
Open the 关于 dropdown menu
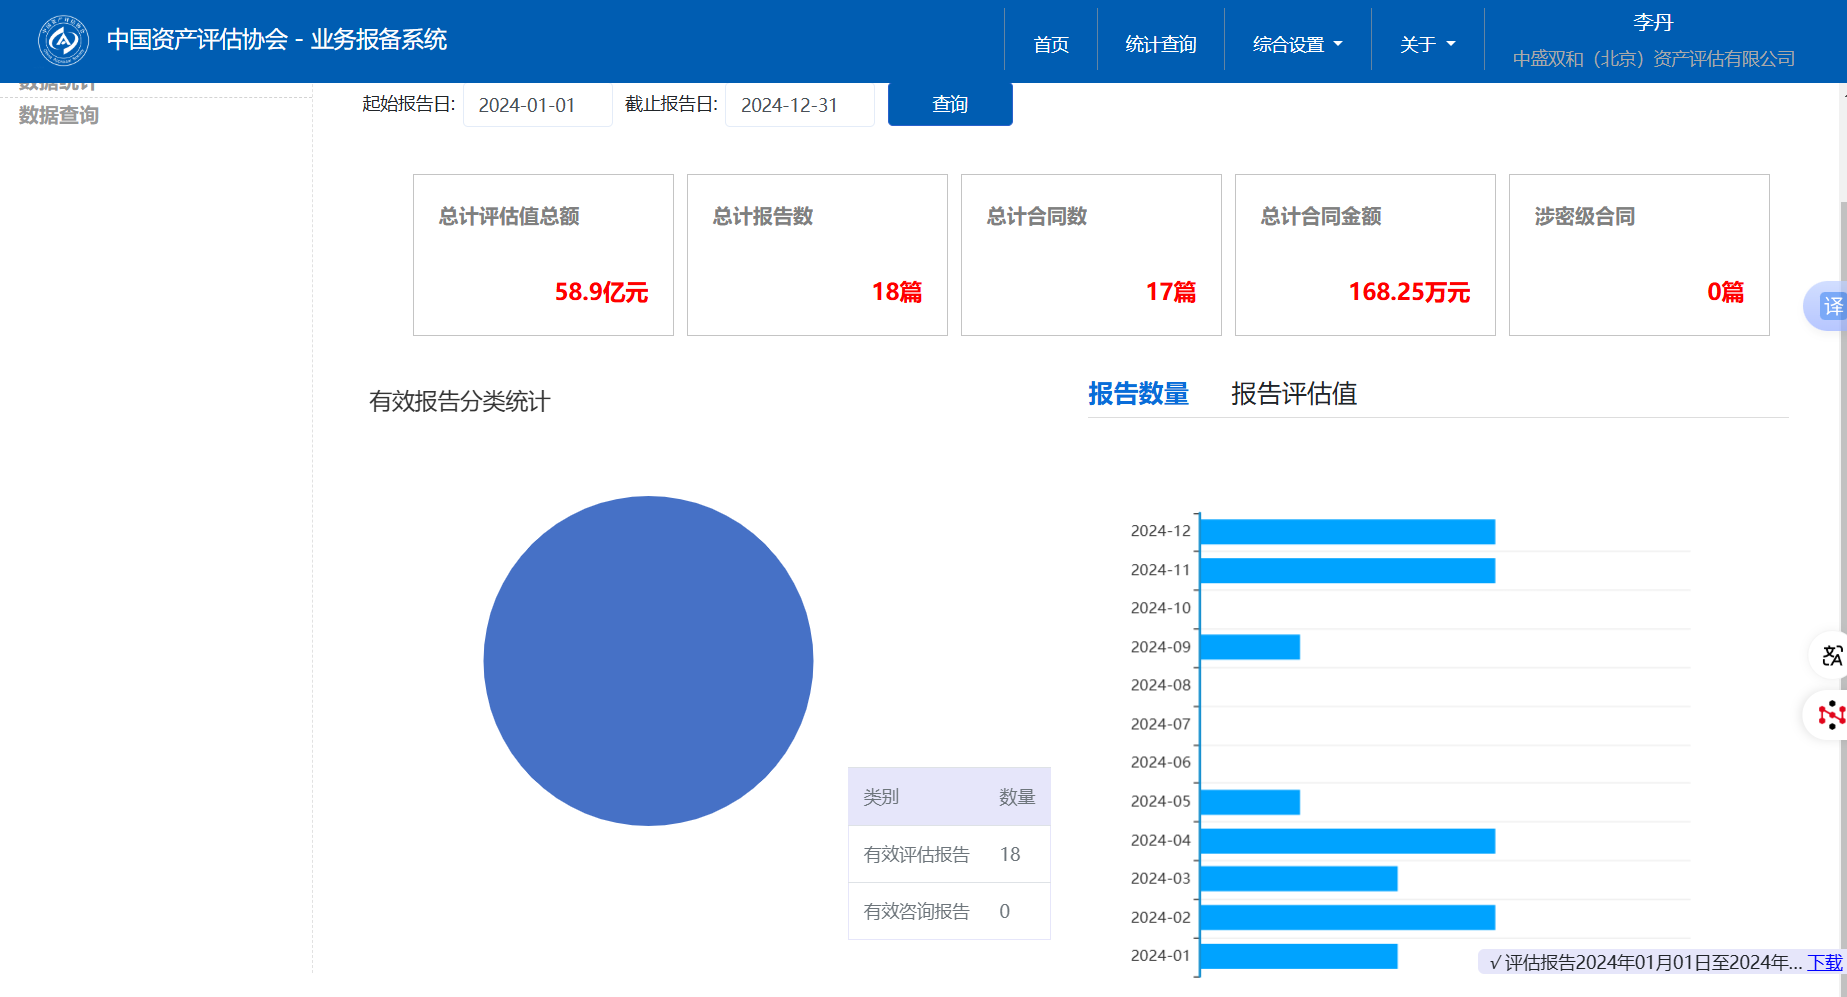1427,44
